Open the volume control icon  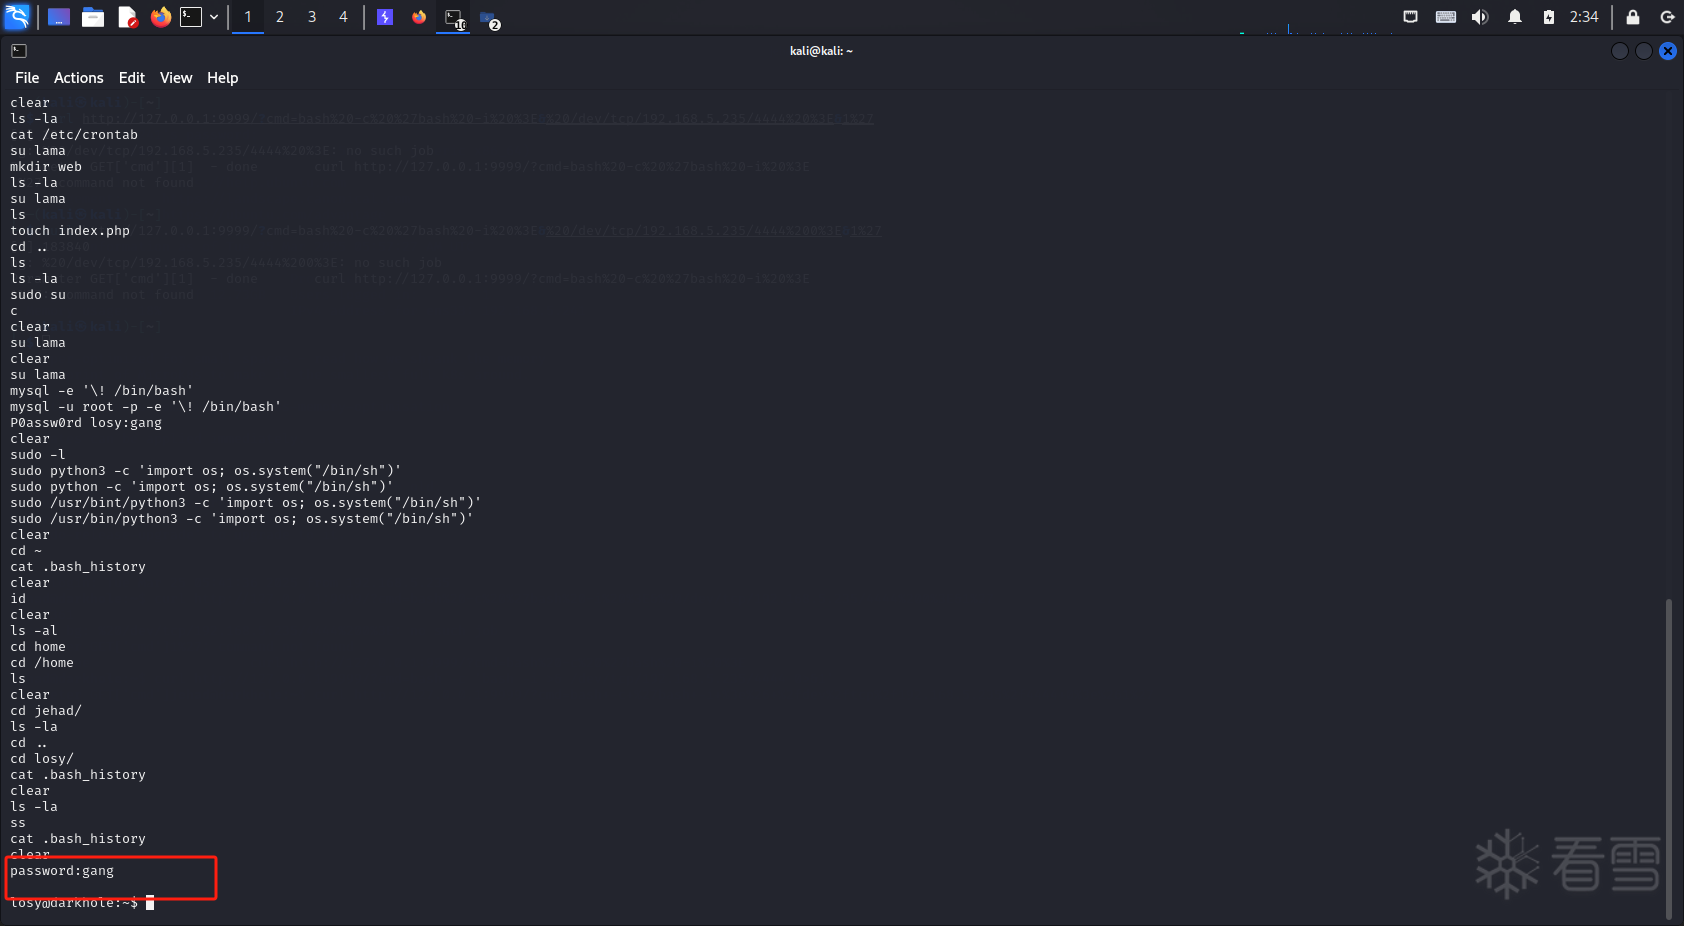(1480, 17)
